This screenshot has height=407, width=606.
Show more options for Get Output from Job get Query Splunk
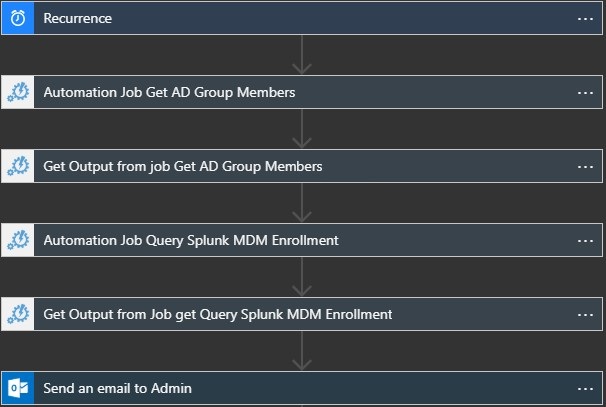585,314
